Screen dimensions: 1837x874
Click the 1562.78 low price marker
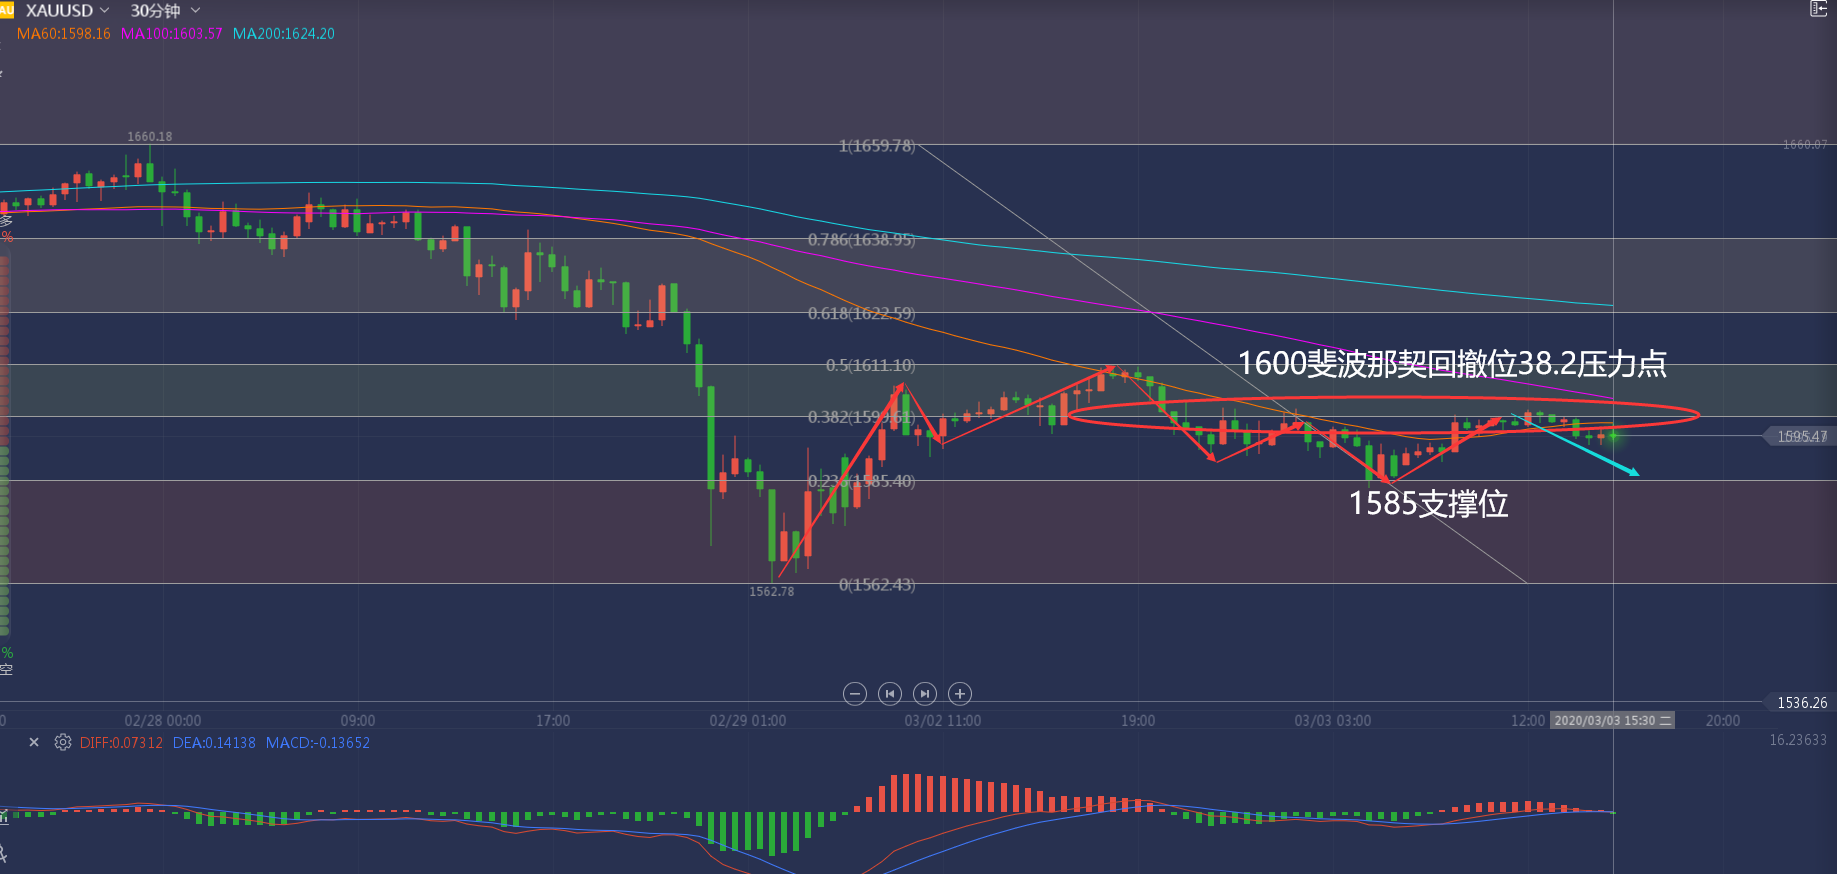(772, 592)
